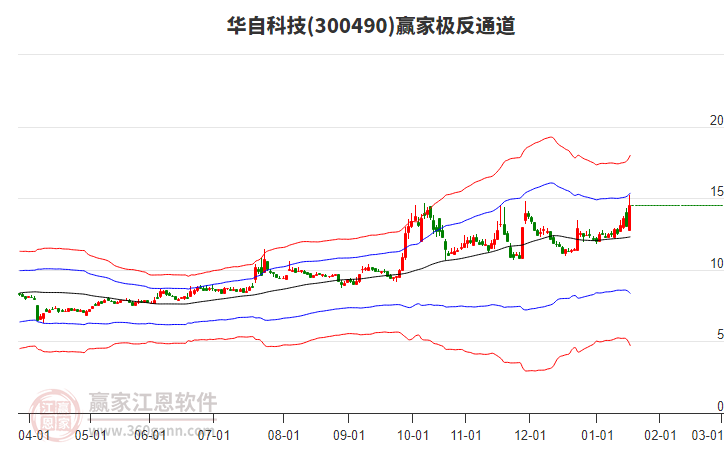Select the 05-01 date label
This screenshot has height=450, width=726.
[90, 435]
